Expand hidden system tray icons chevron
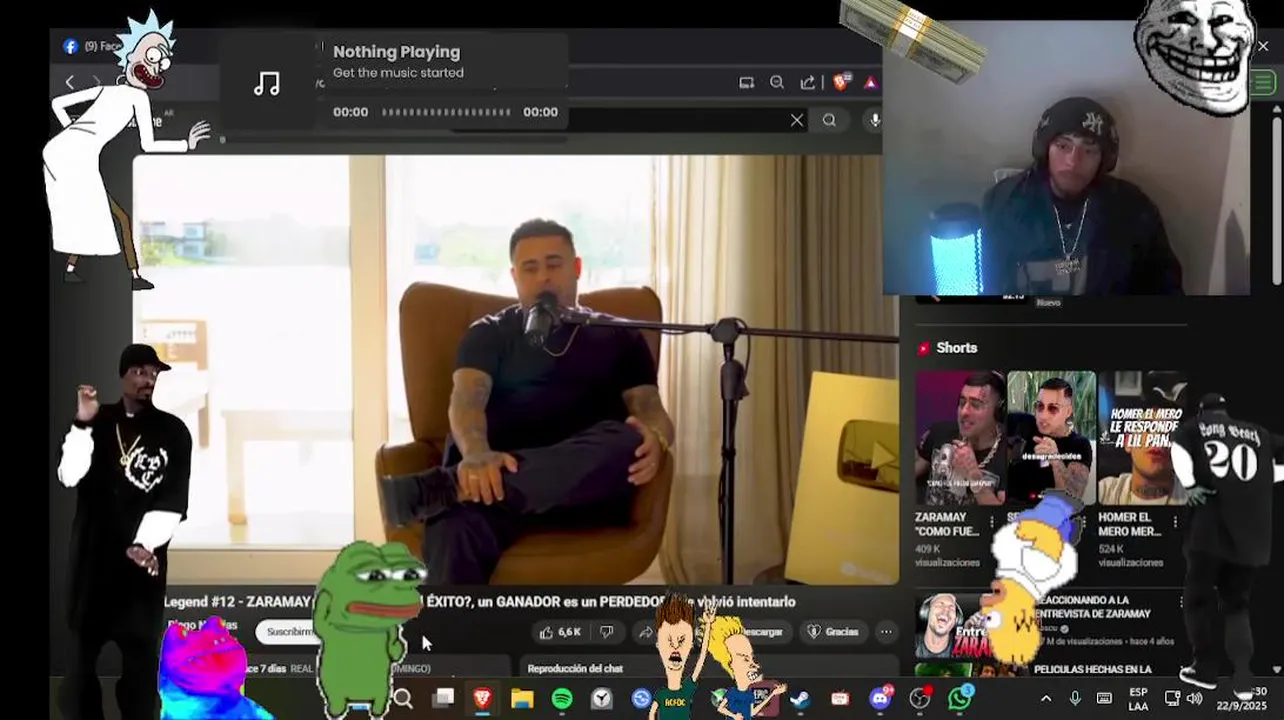The width and height of the screenshot is (1284, 720). point(1046,698)
